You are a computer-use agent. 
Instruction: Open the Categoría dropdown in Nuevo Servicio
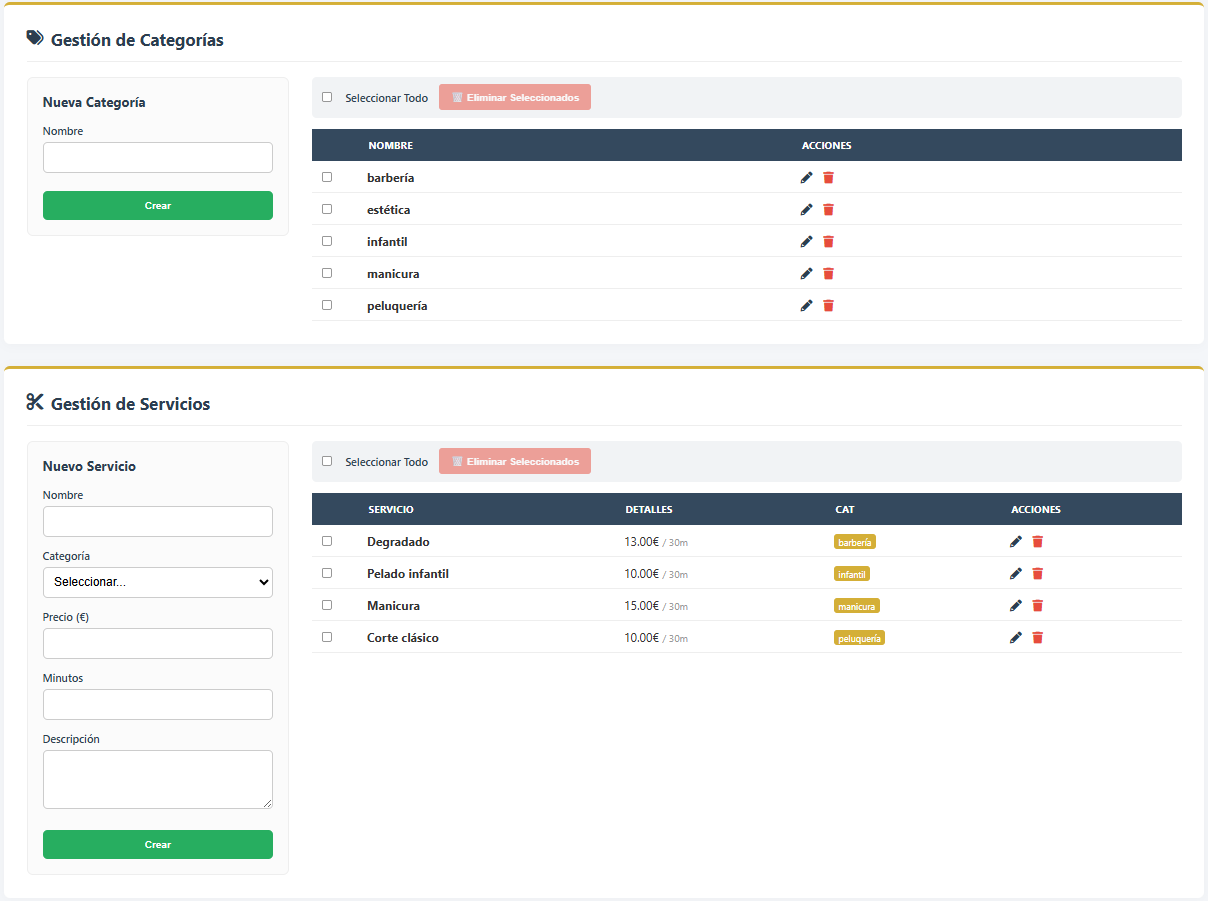click(x=158, y=582)
